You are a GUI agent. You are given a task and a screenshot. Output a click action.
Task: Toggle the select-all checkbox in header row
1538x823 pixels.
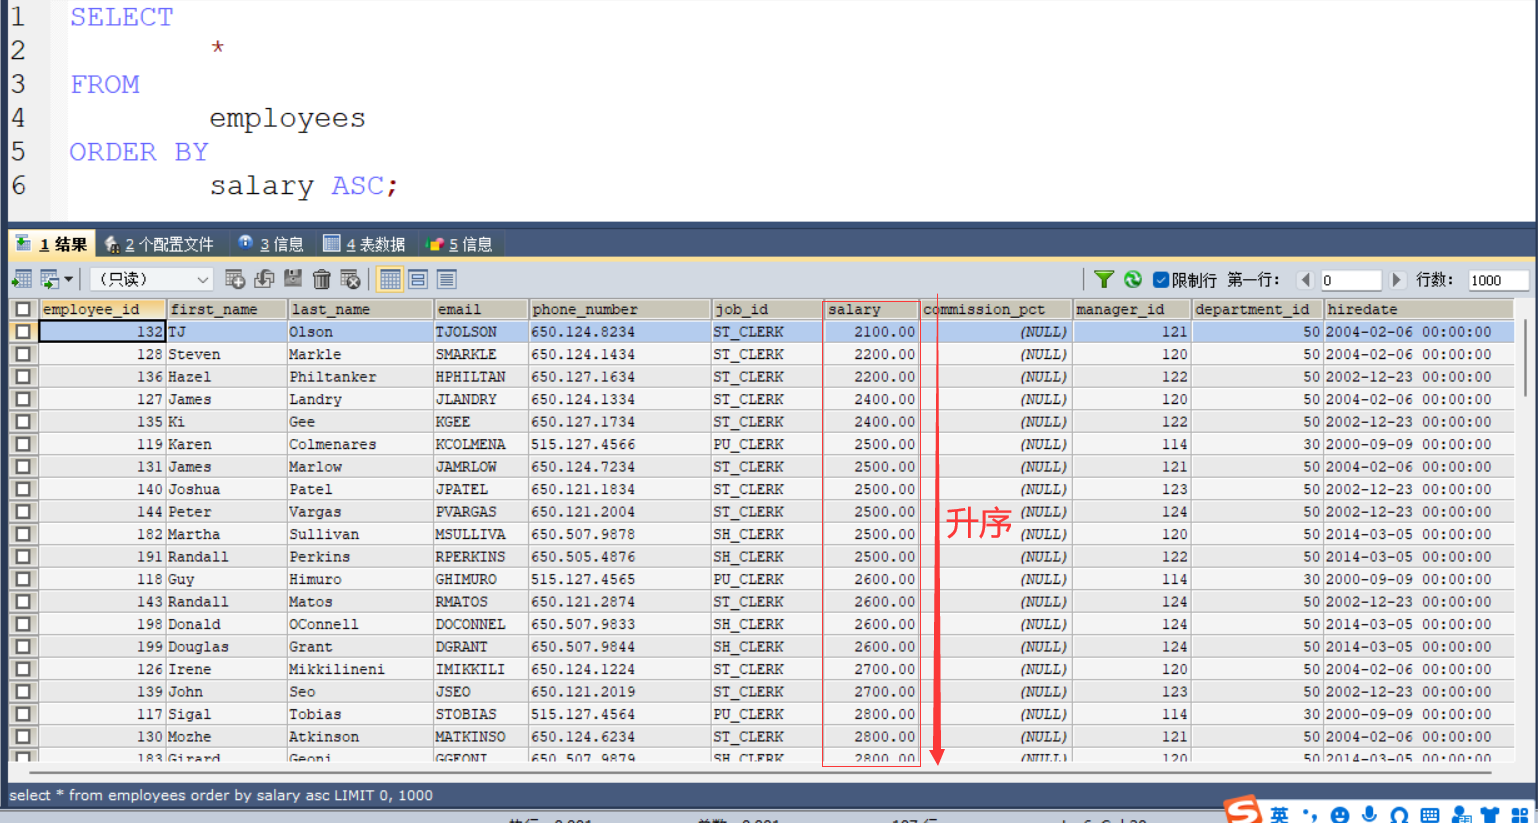[x=23, y=309]
